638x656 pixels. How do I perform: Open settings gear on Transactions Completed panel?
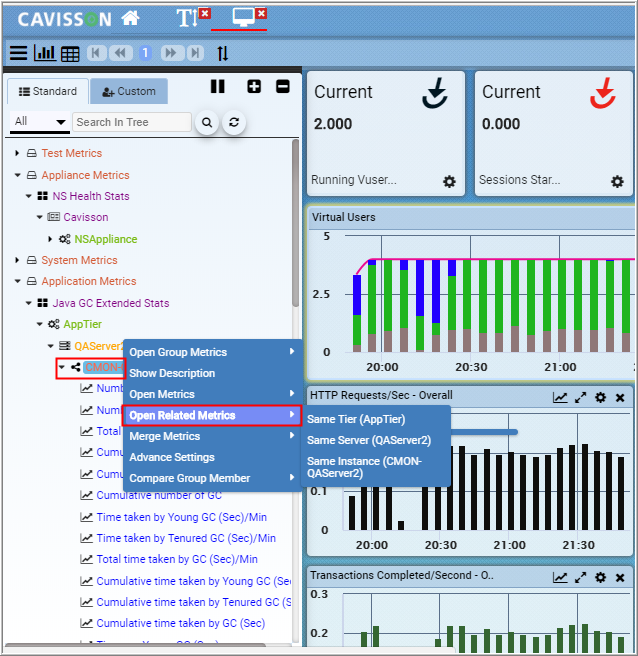600,577
